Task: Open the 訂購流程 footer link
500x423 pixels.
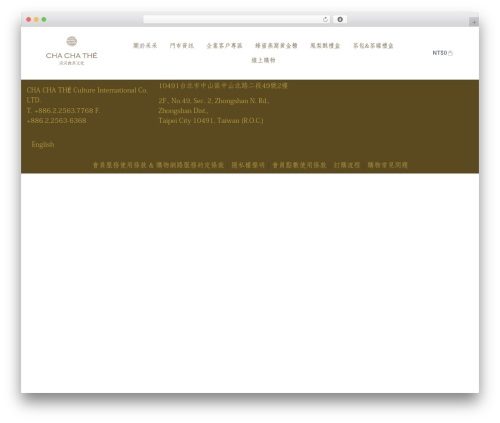Action: [x=347, y=165]
